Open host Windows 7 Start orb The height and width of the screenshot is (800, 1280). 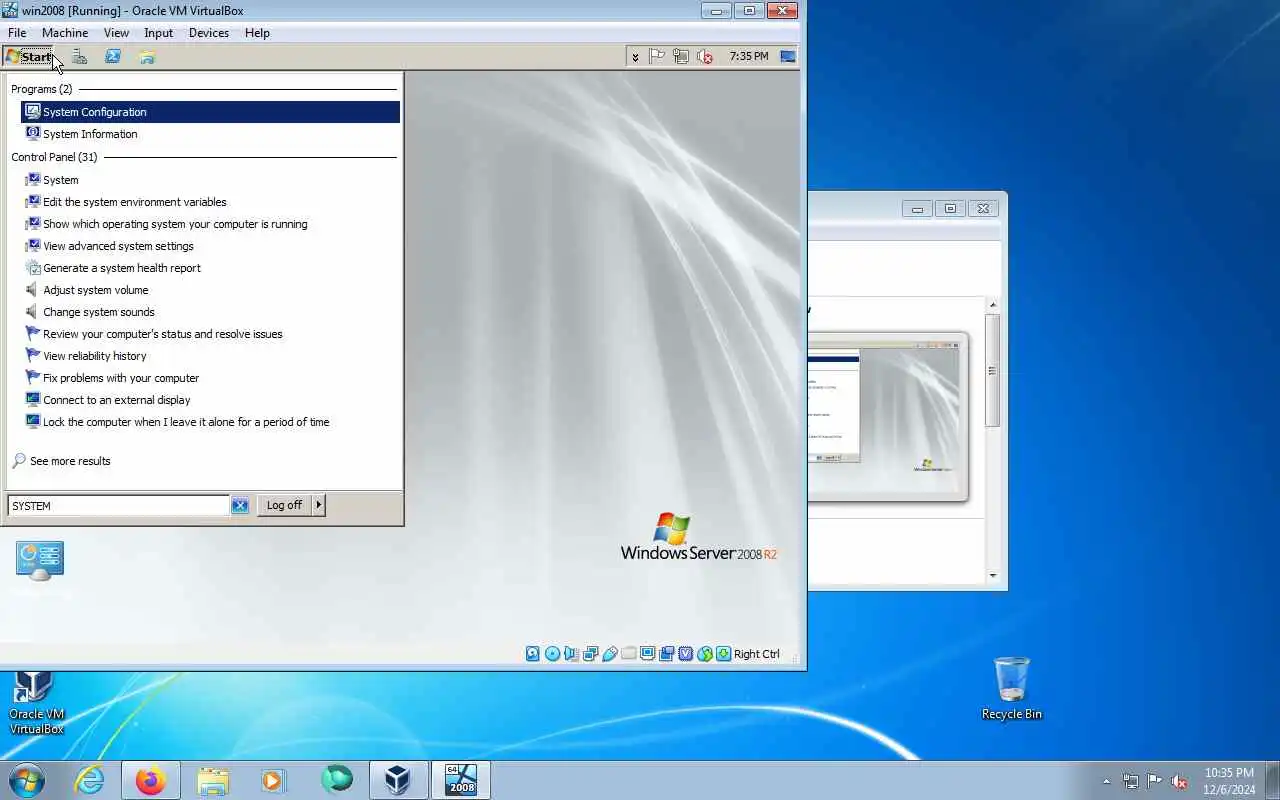27,780
